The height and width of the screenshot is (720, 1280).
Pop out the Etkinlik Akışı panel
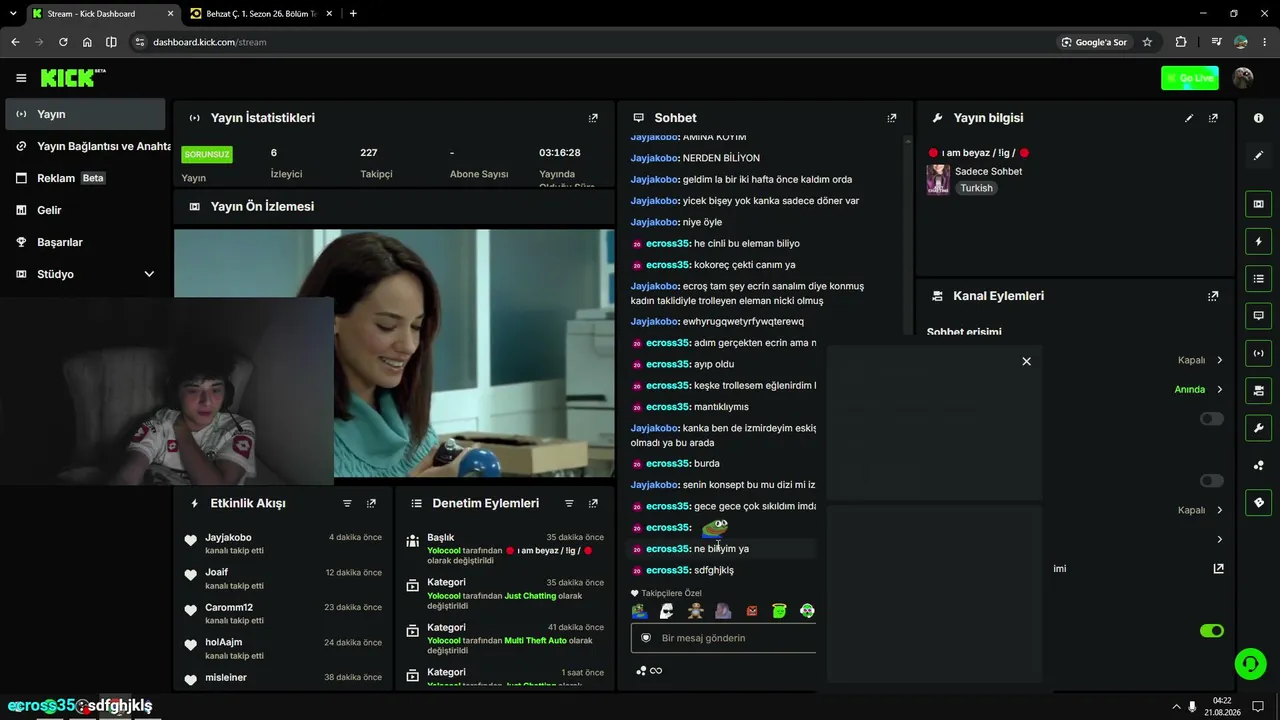(371, 504)
